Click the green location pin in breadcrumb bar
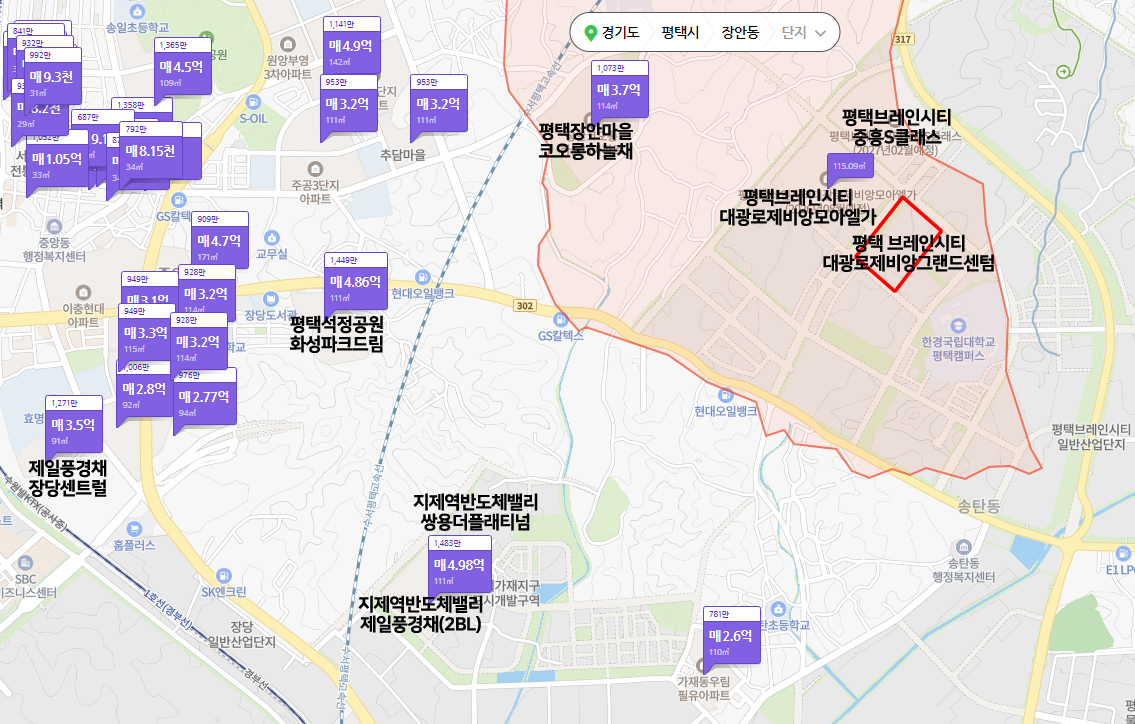This screenshot has height=724, width=1135. pos(591,33)
